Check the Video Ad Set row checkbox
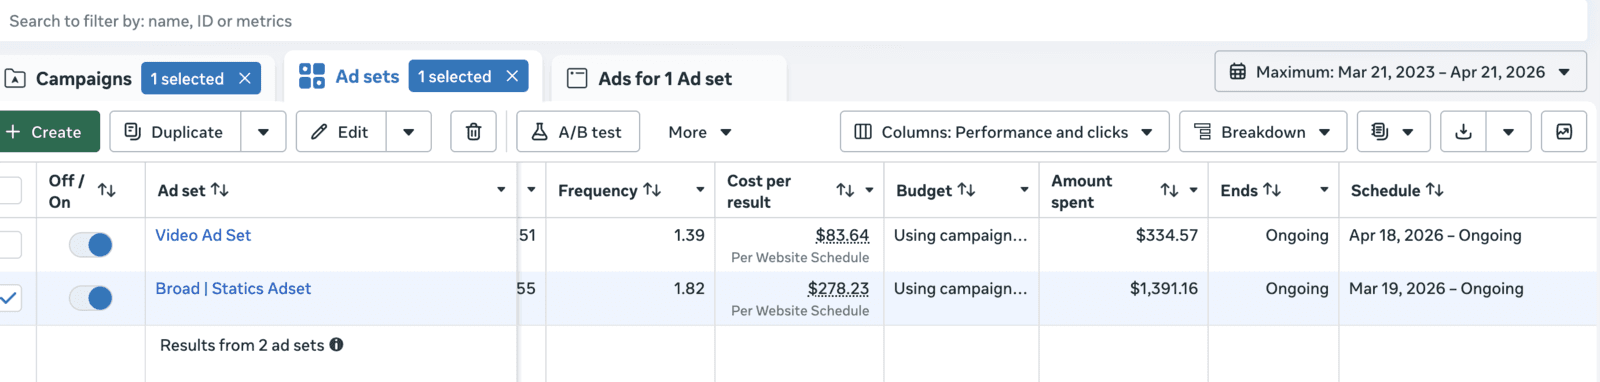The width and height of the screenshot is (1600, 382). coord(9,244)
